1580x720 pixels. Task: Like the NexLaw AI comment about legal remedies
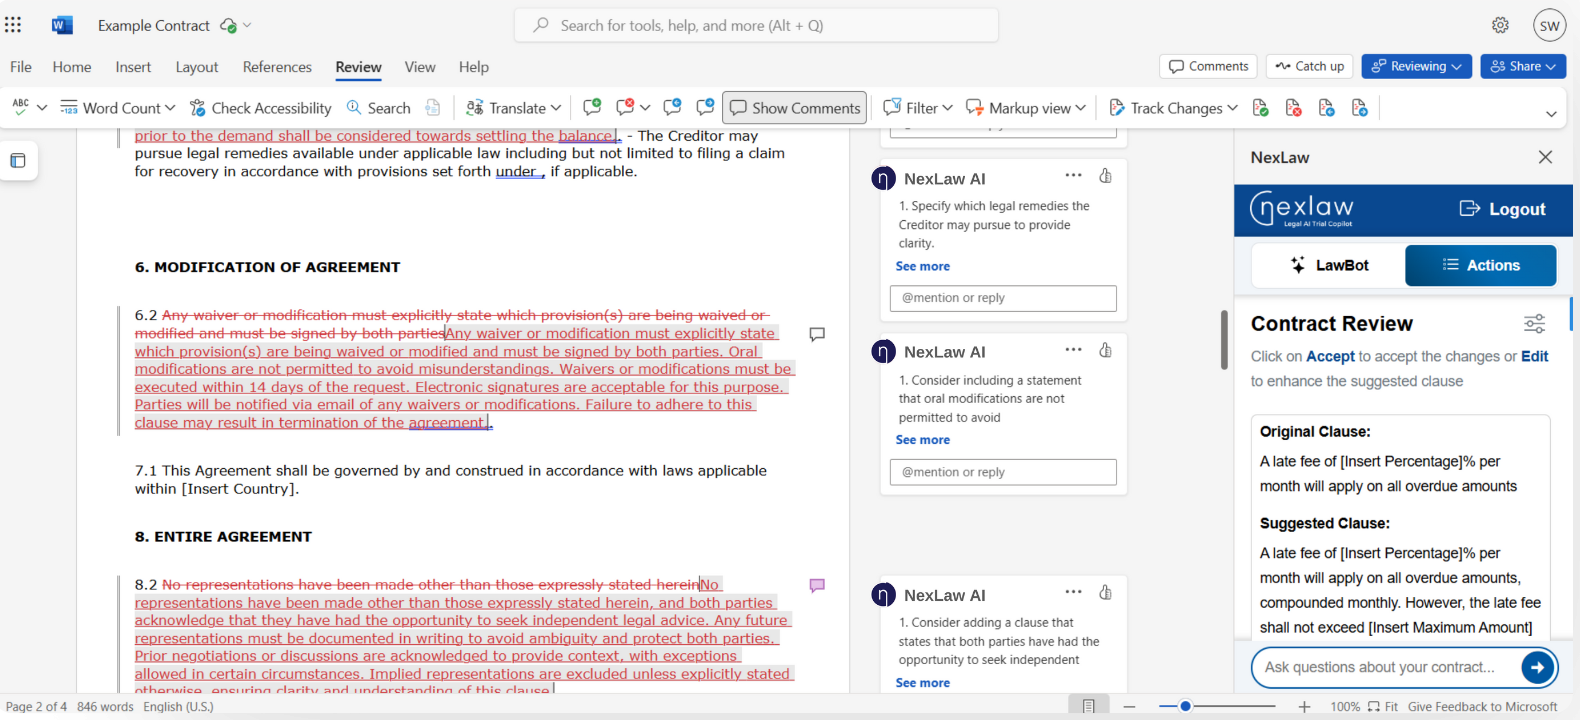(1105, 176)
